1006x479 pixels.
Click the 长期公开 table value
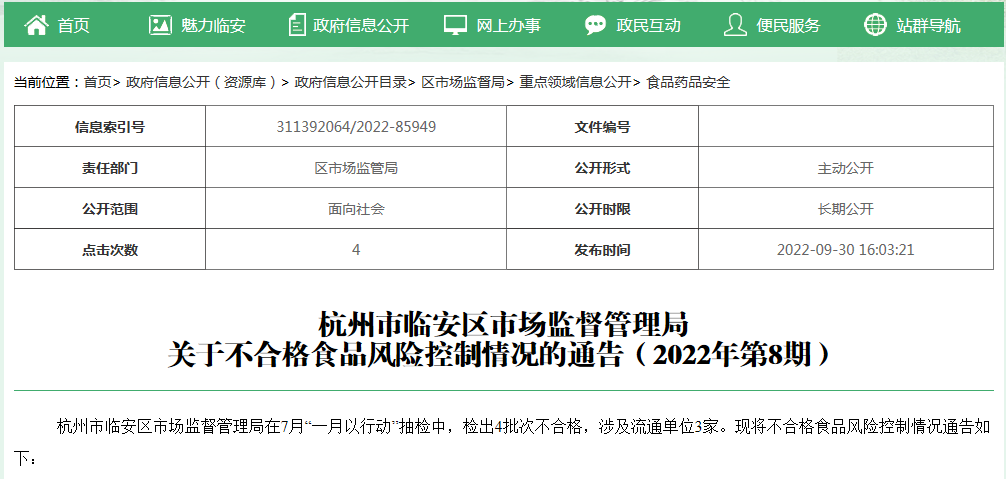coord(846,209)
